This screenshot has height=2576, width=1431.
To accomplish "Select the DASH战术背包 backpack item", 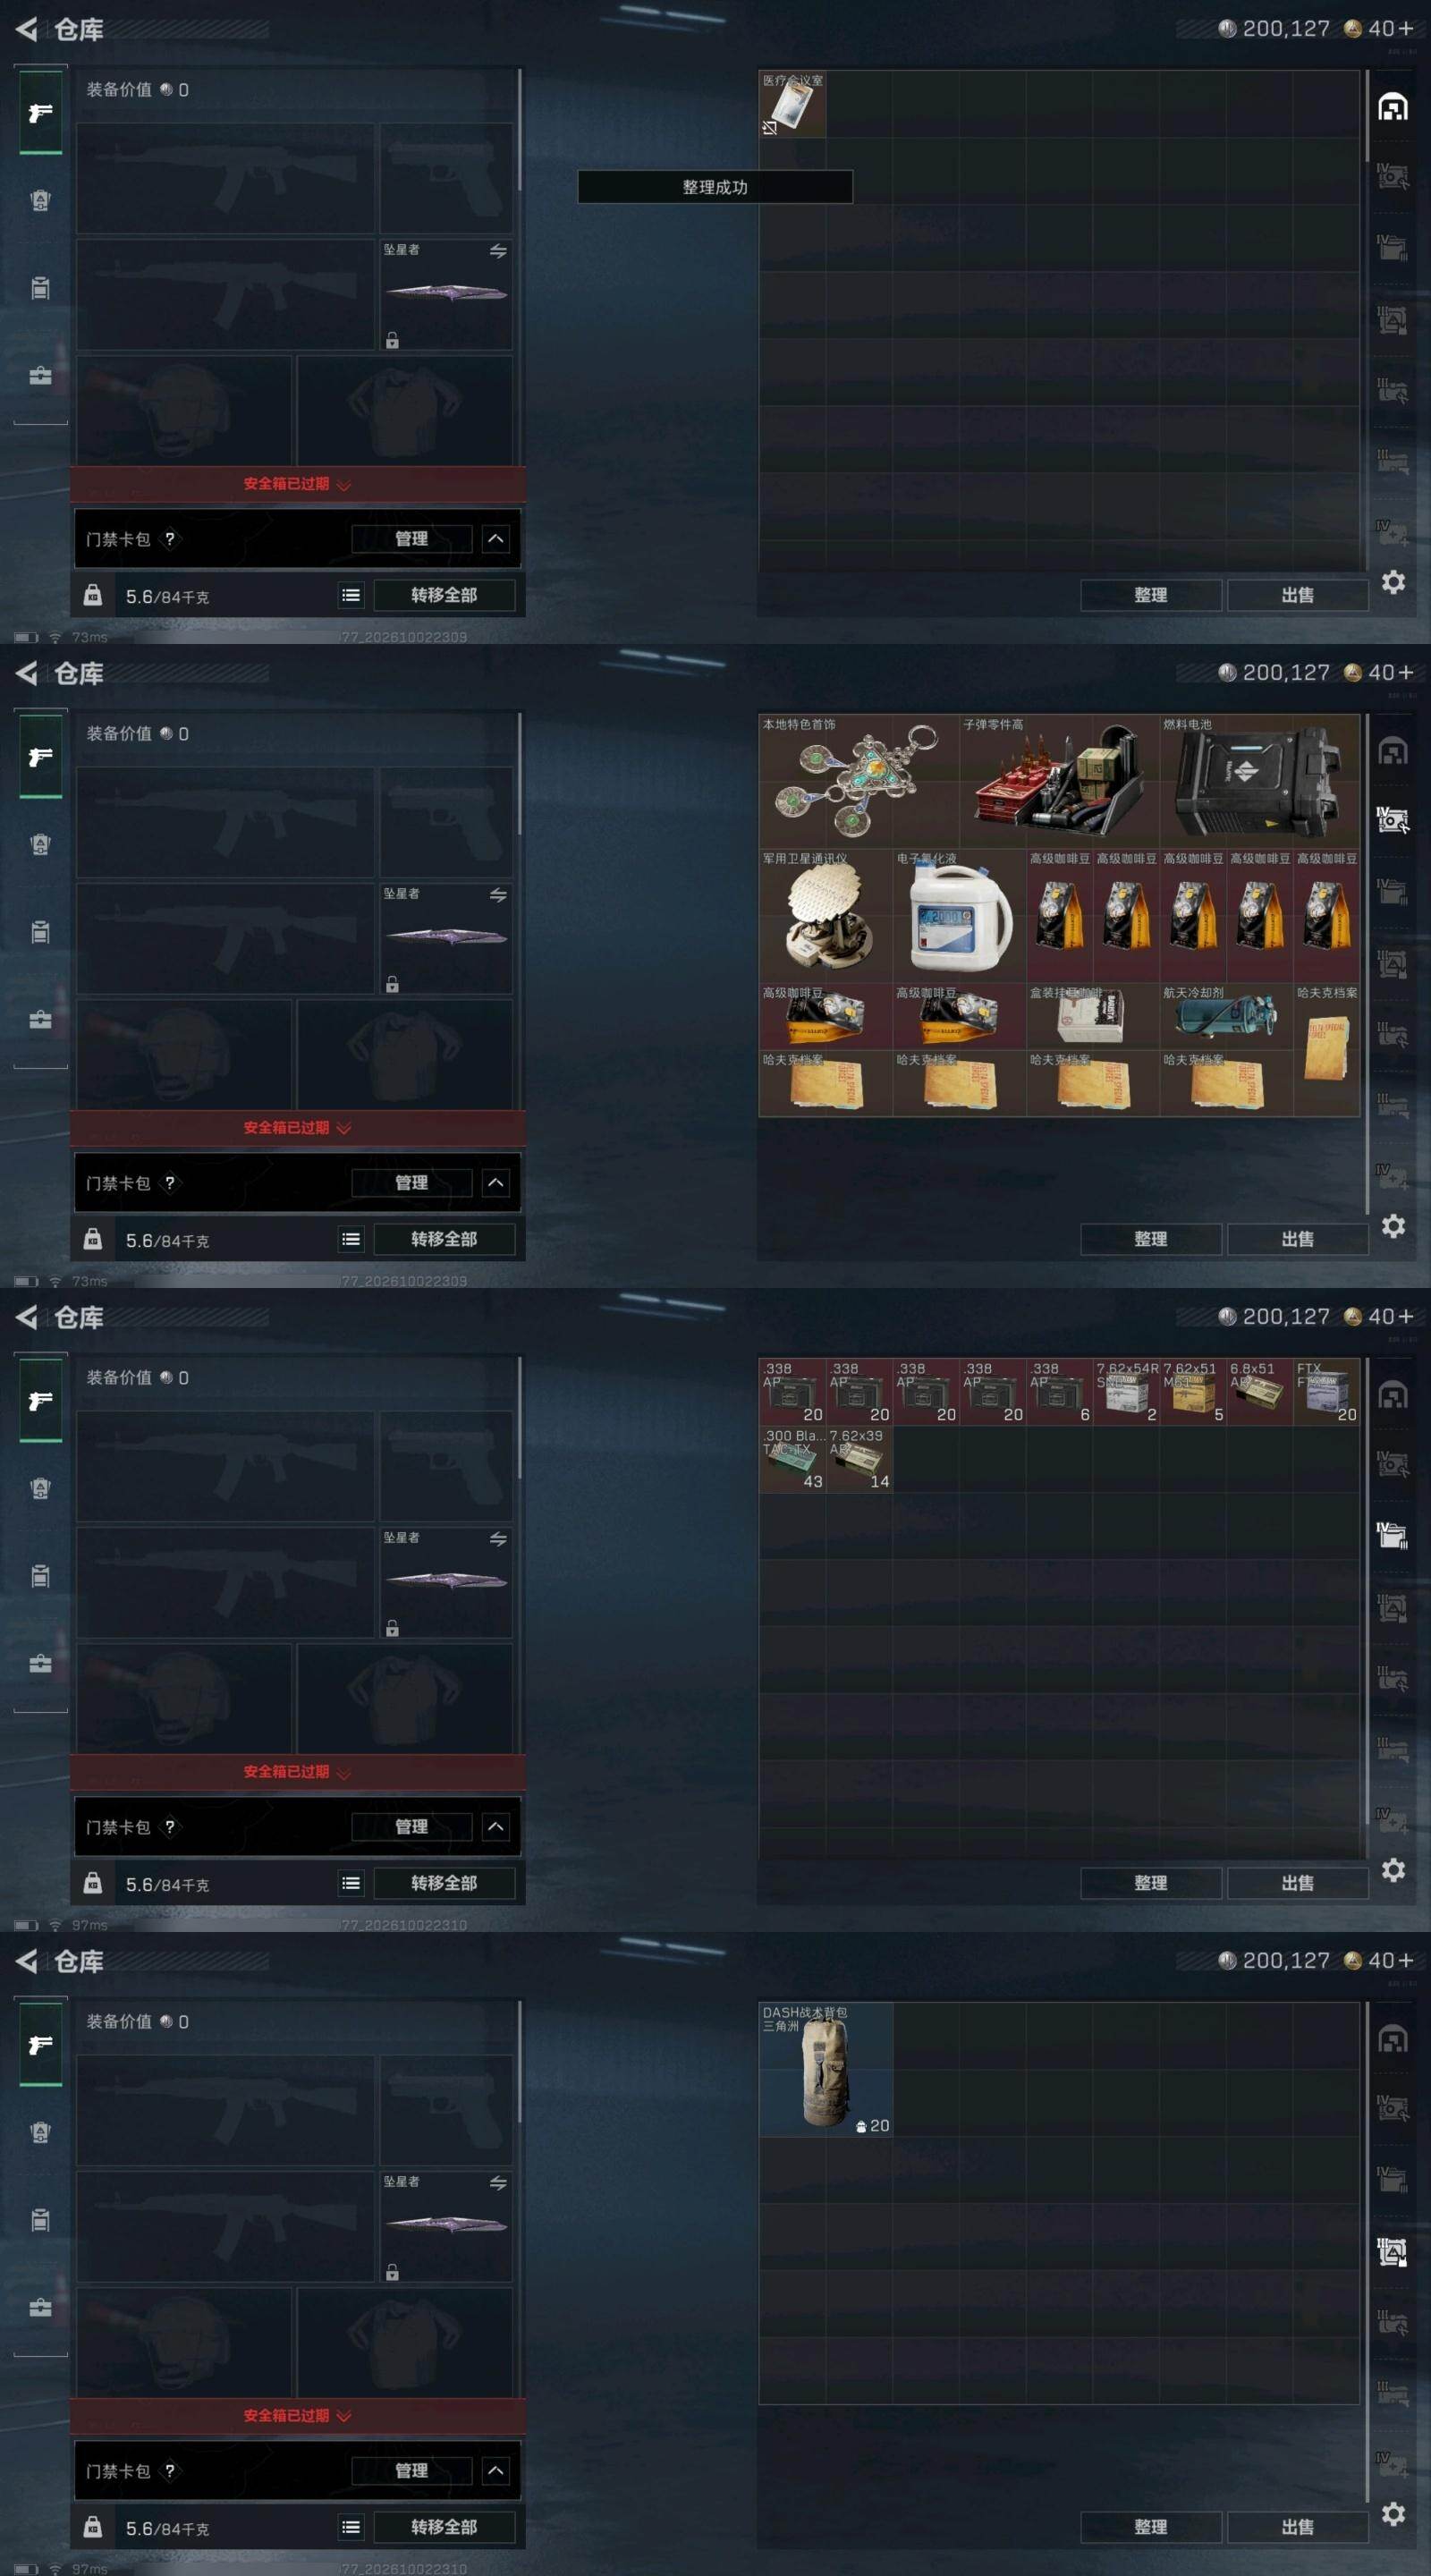I will point(826,2070).
